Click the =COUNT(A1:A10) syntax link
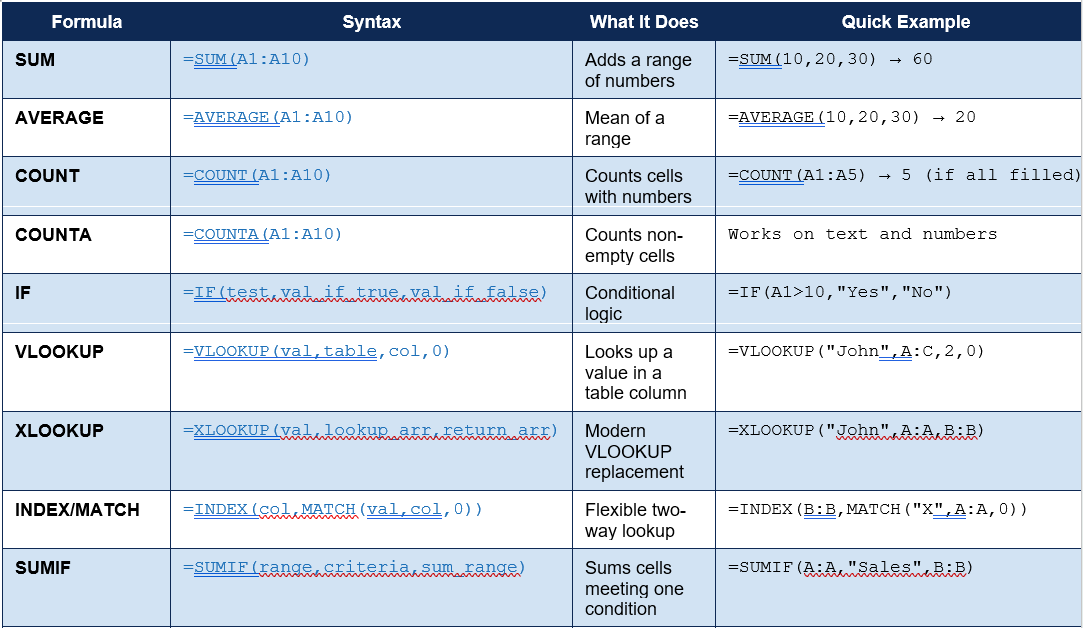1083x628 pixels. pos(257,175)
